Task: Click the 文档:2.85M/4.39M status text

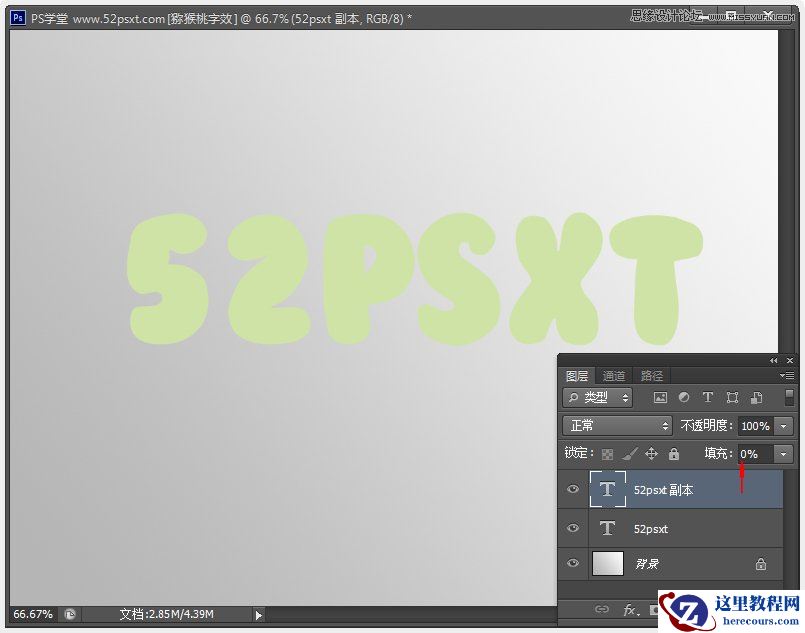Action: [x=166, y=614]
